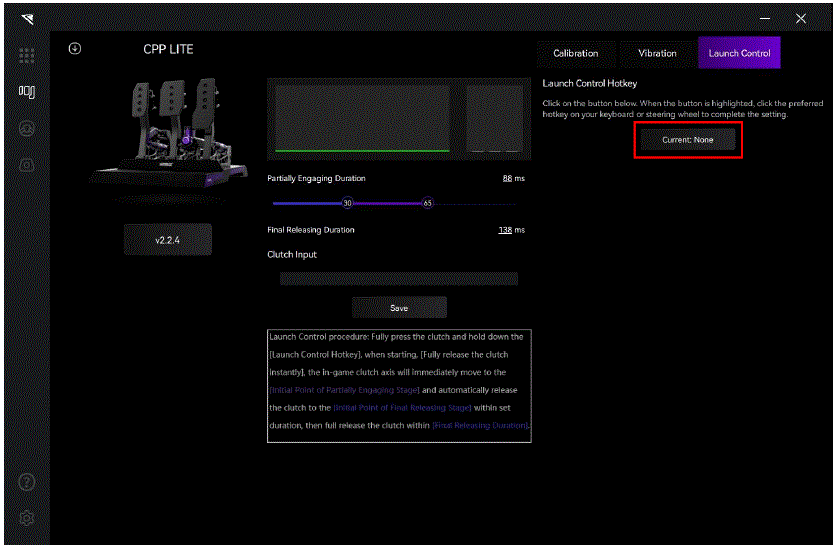838x549 pixels.
Task: Click the Initial Point of Final Releasing Stage text
Action: point(402,408)
